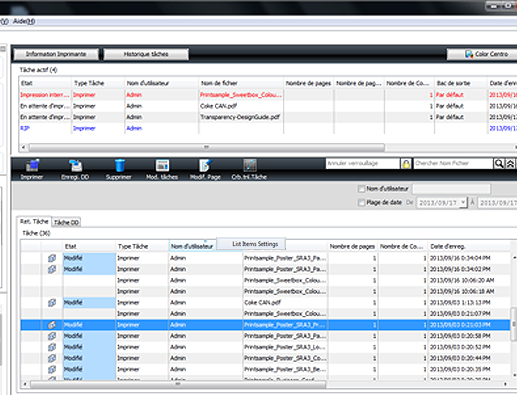The height and width of the screenshot is (395, 517).
Task: Click the Enreg. DD save-to-disk icon
Action: coord(75,165)
